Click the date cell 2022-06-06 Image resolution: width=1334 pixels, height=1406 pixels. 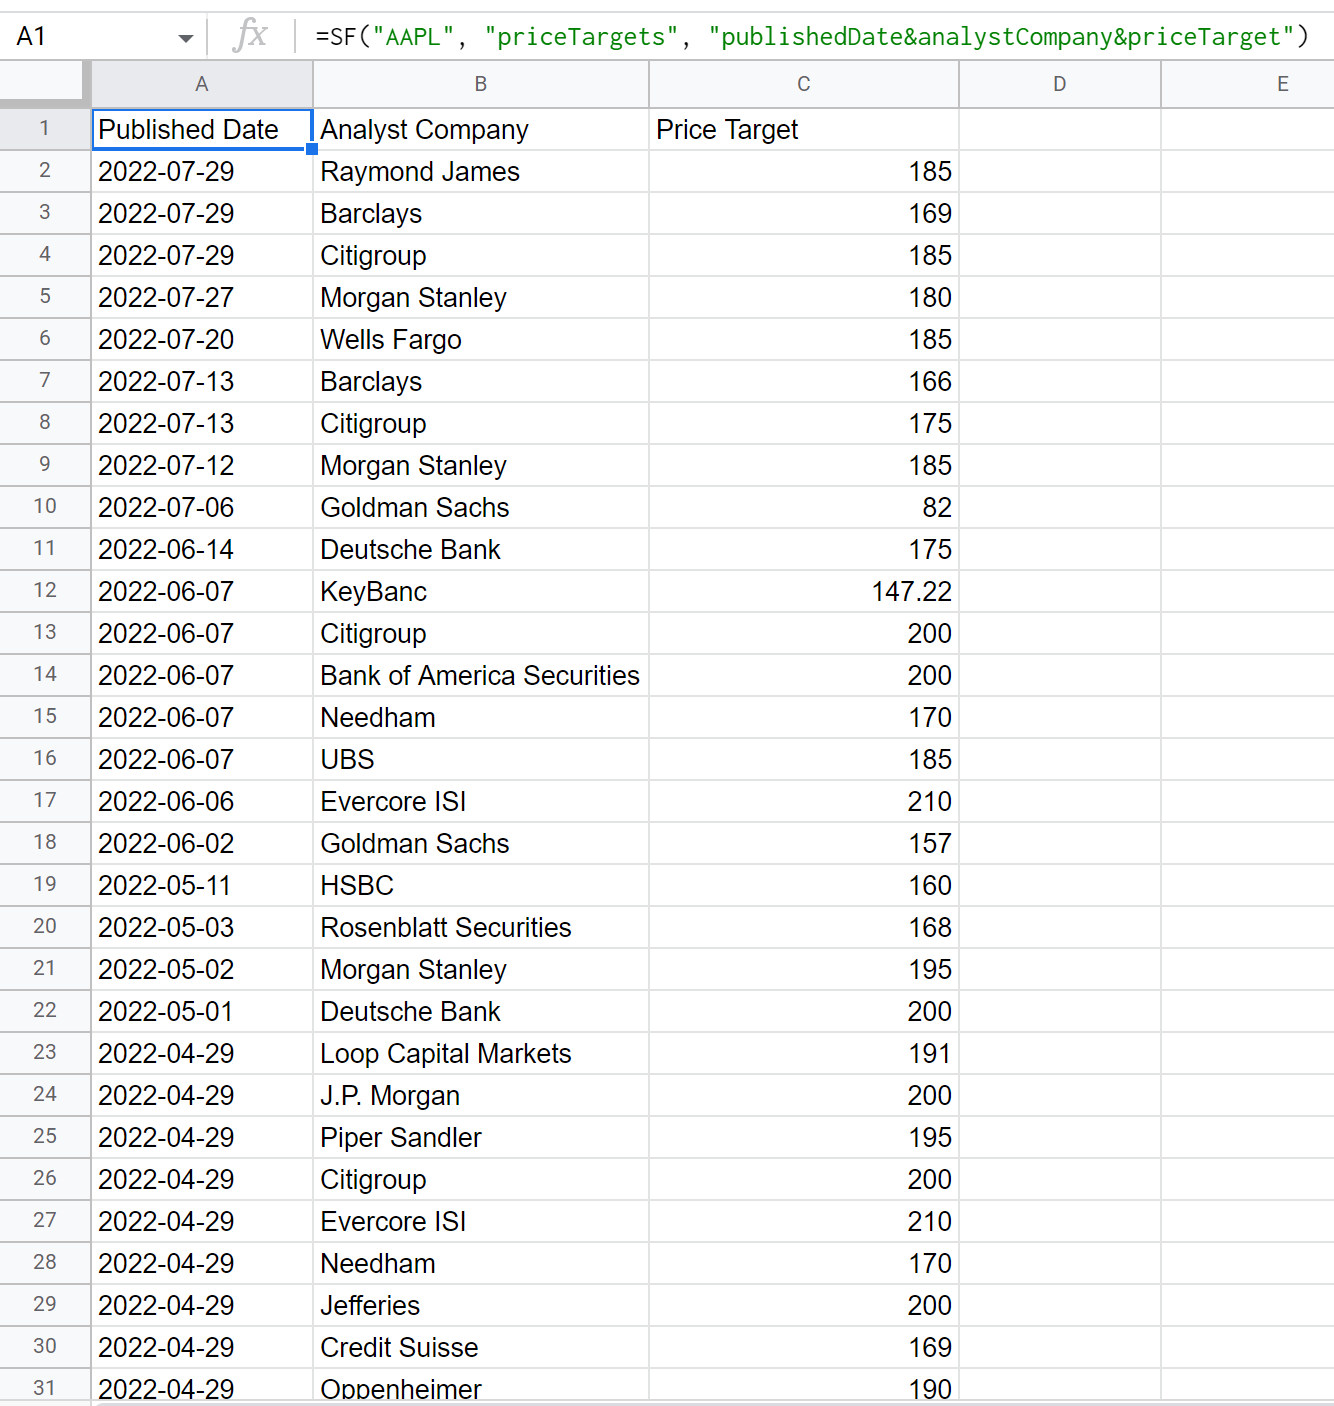coord(202,801)
